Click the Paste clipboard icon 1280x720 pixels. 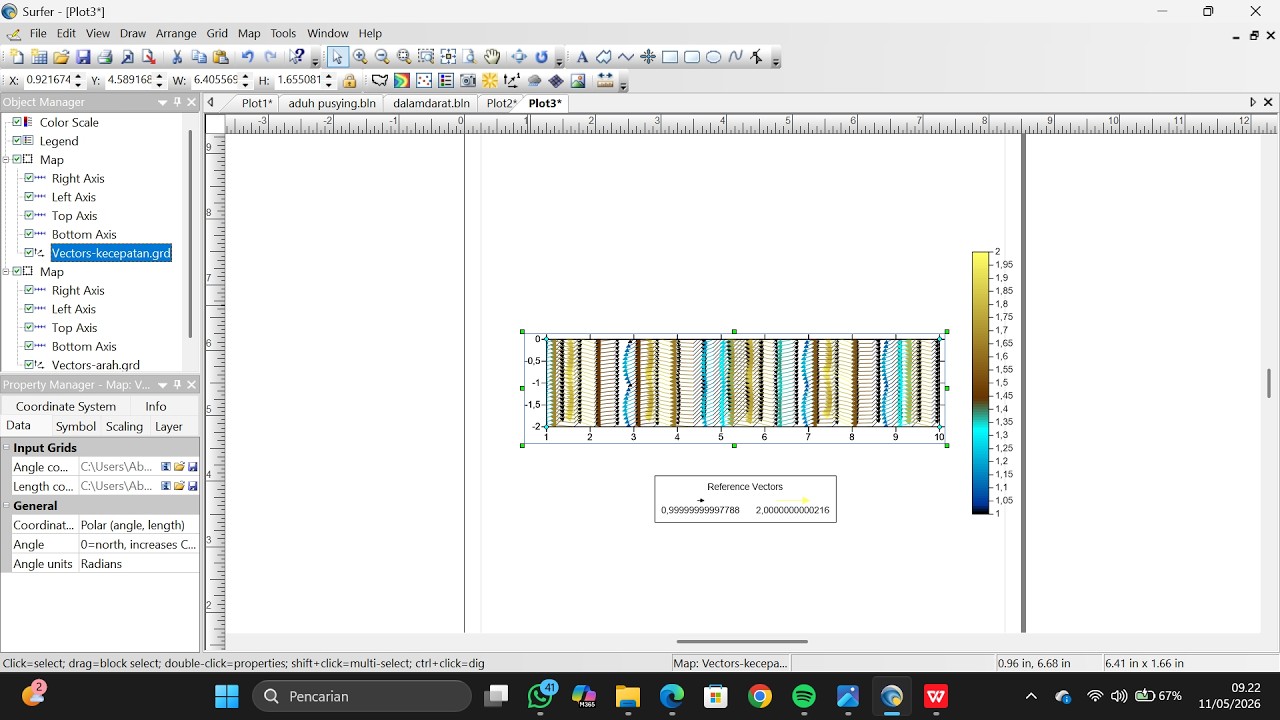pos(221,57)
